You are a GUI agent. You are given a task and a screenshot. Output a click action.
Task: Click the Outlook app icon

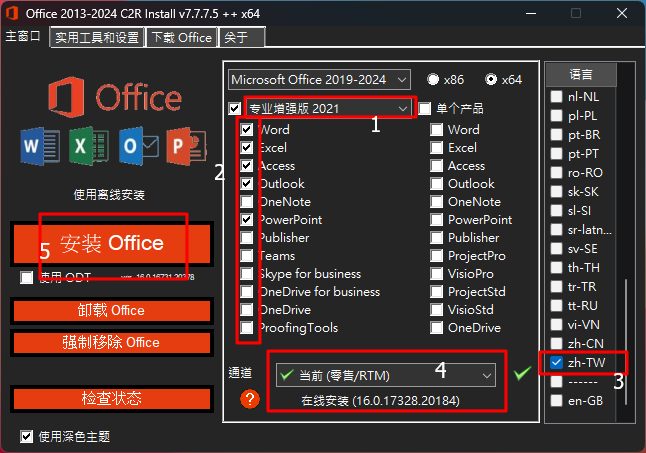[x=138, y=146]
